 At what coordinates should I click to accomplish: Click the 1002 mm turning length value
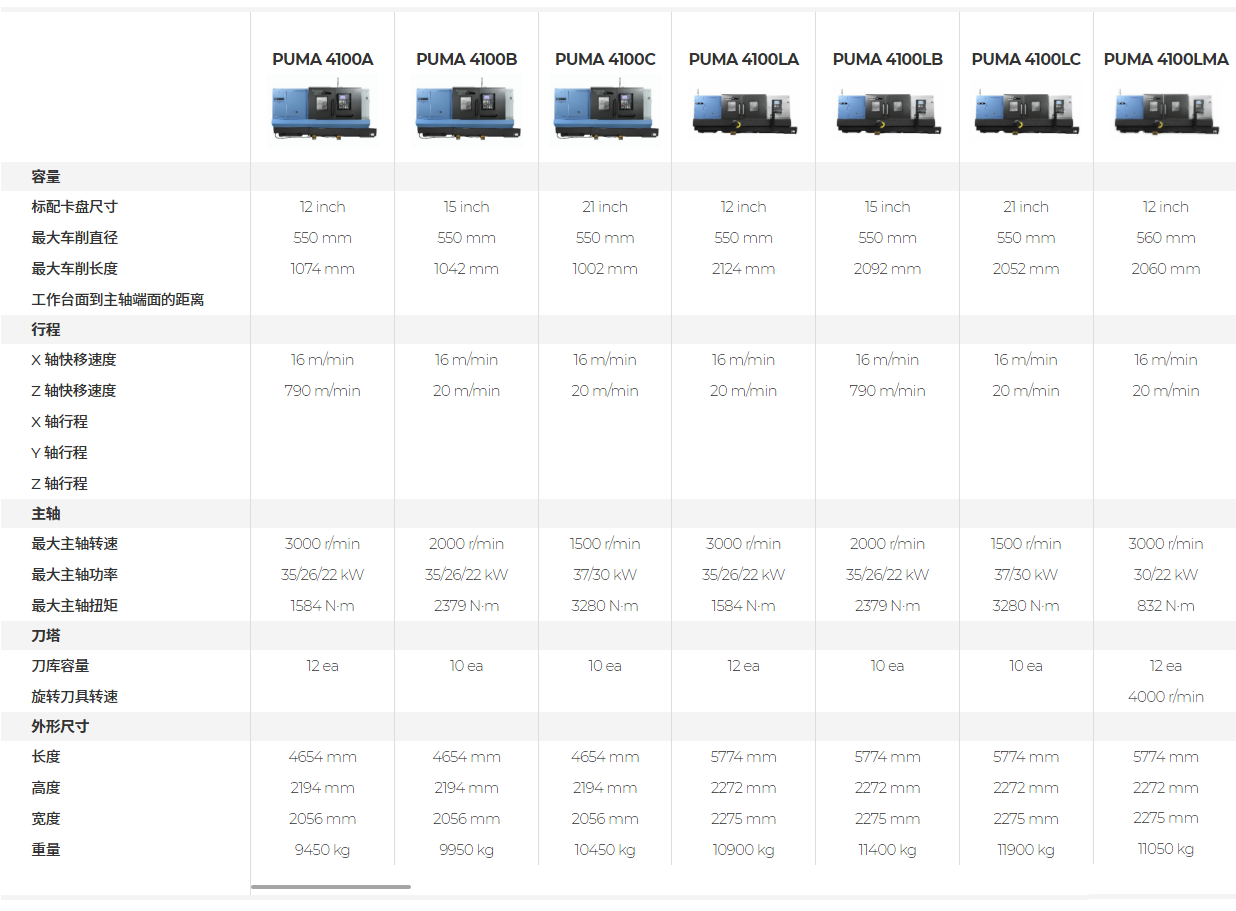pos(605,269)
